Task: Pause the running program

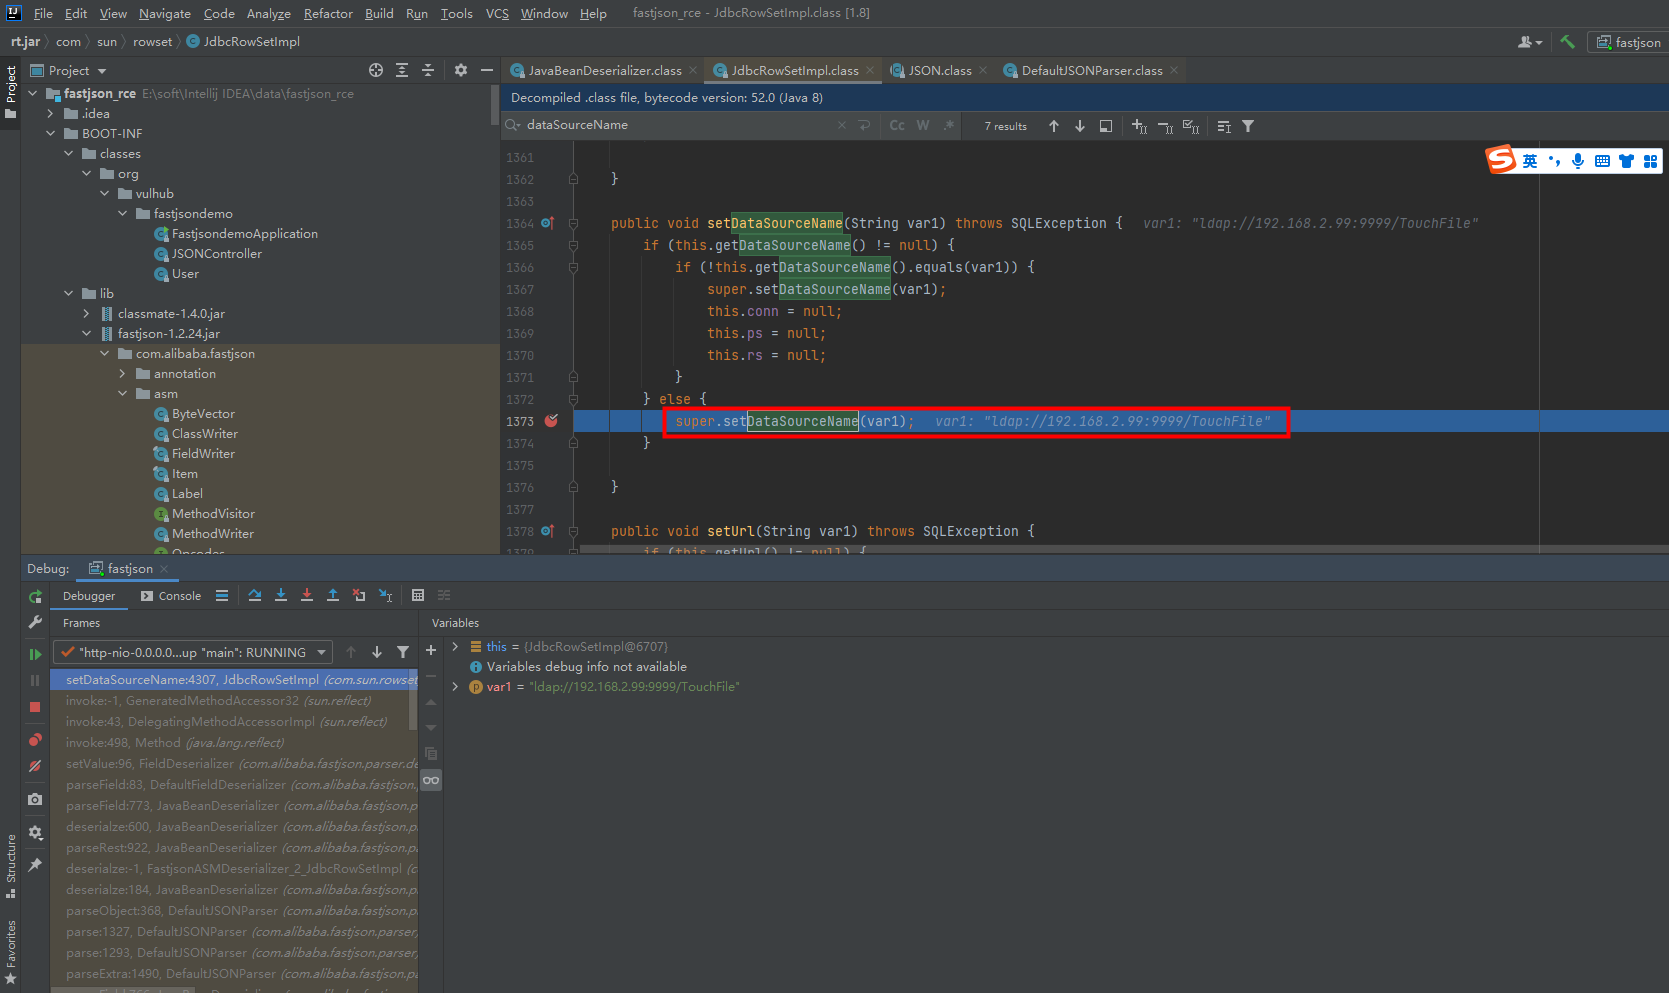Action: tap(35, 680)
